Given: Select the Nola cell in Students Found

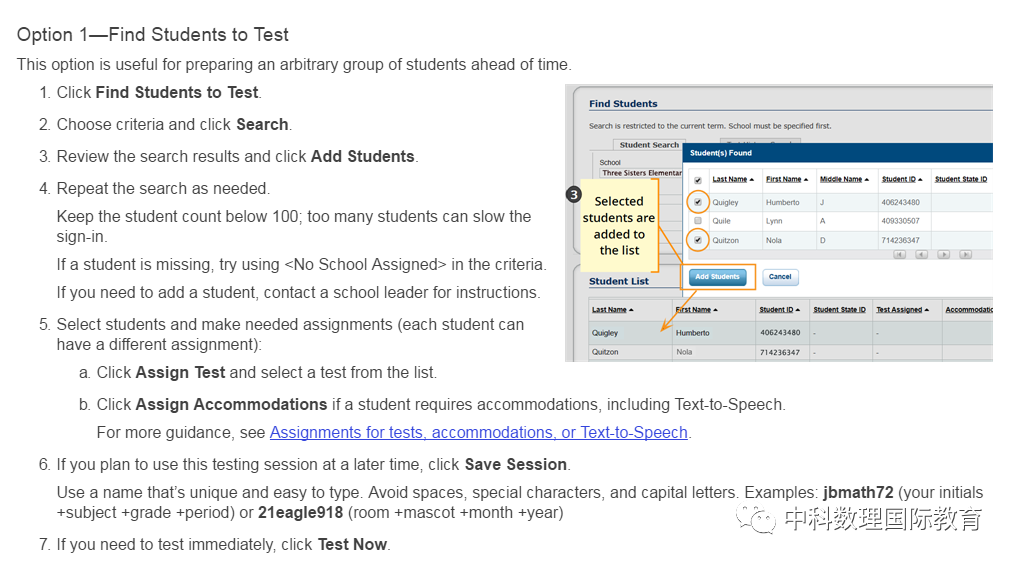Looking at the screenshot, I should tap(774, 241).
